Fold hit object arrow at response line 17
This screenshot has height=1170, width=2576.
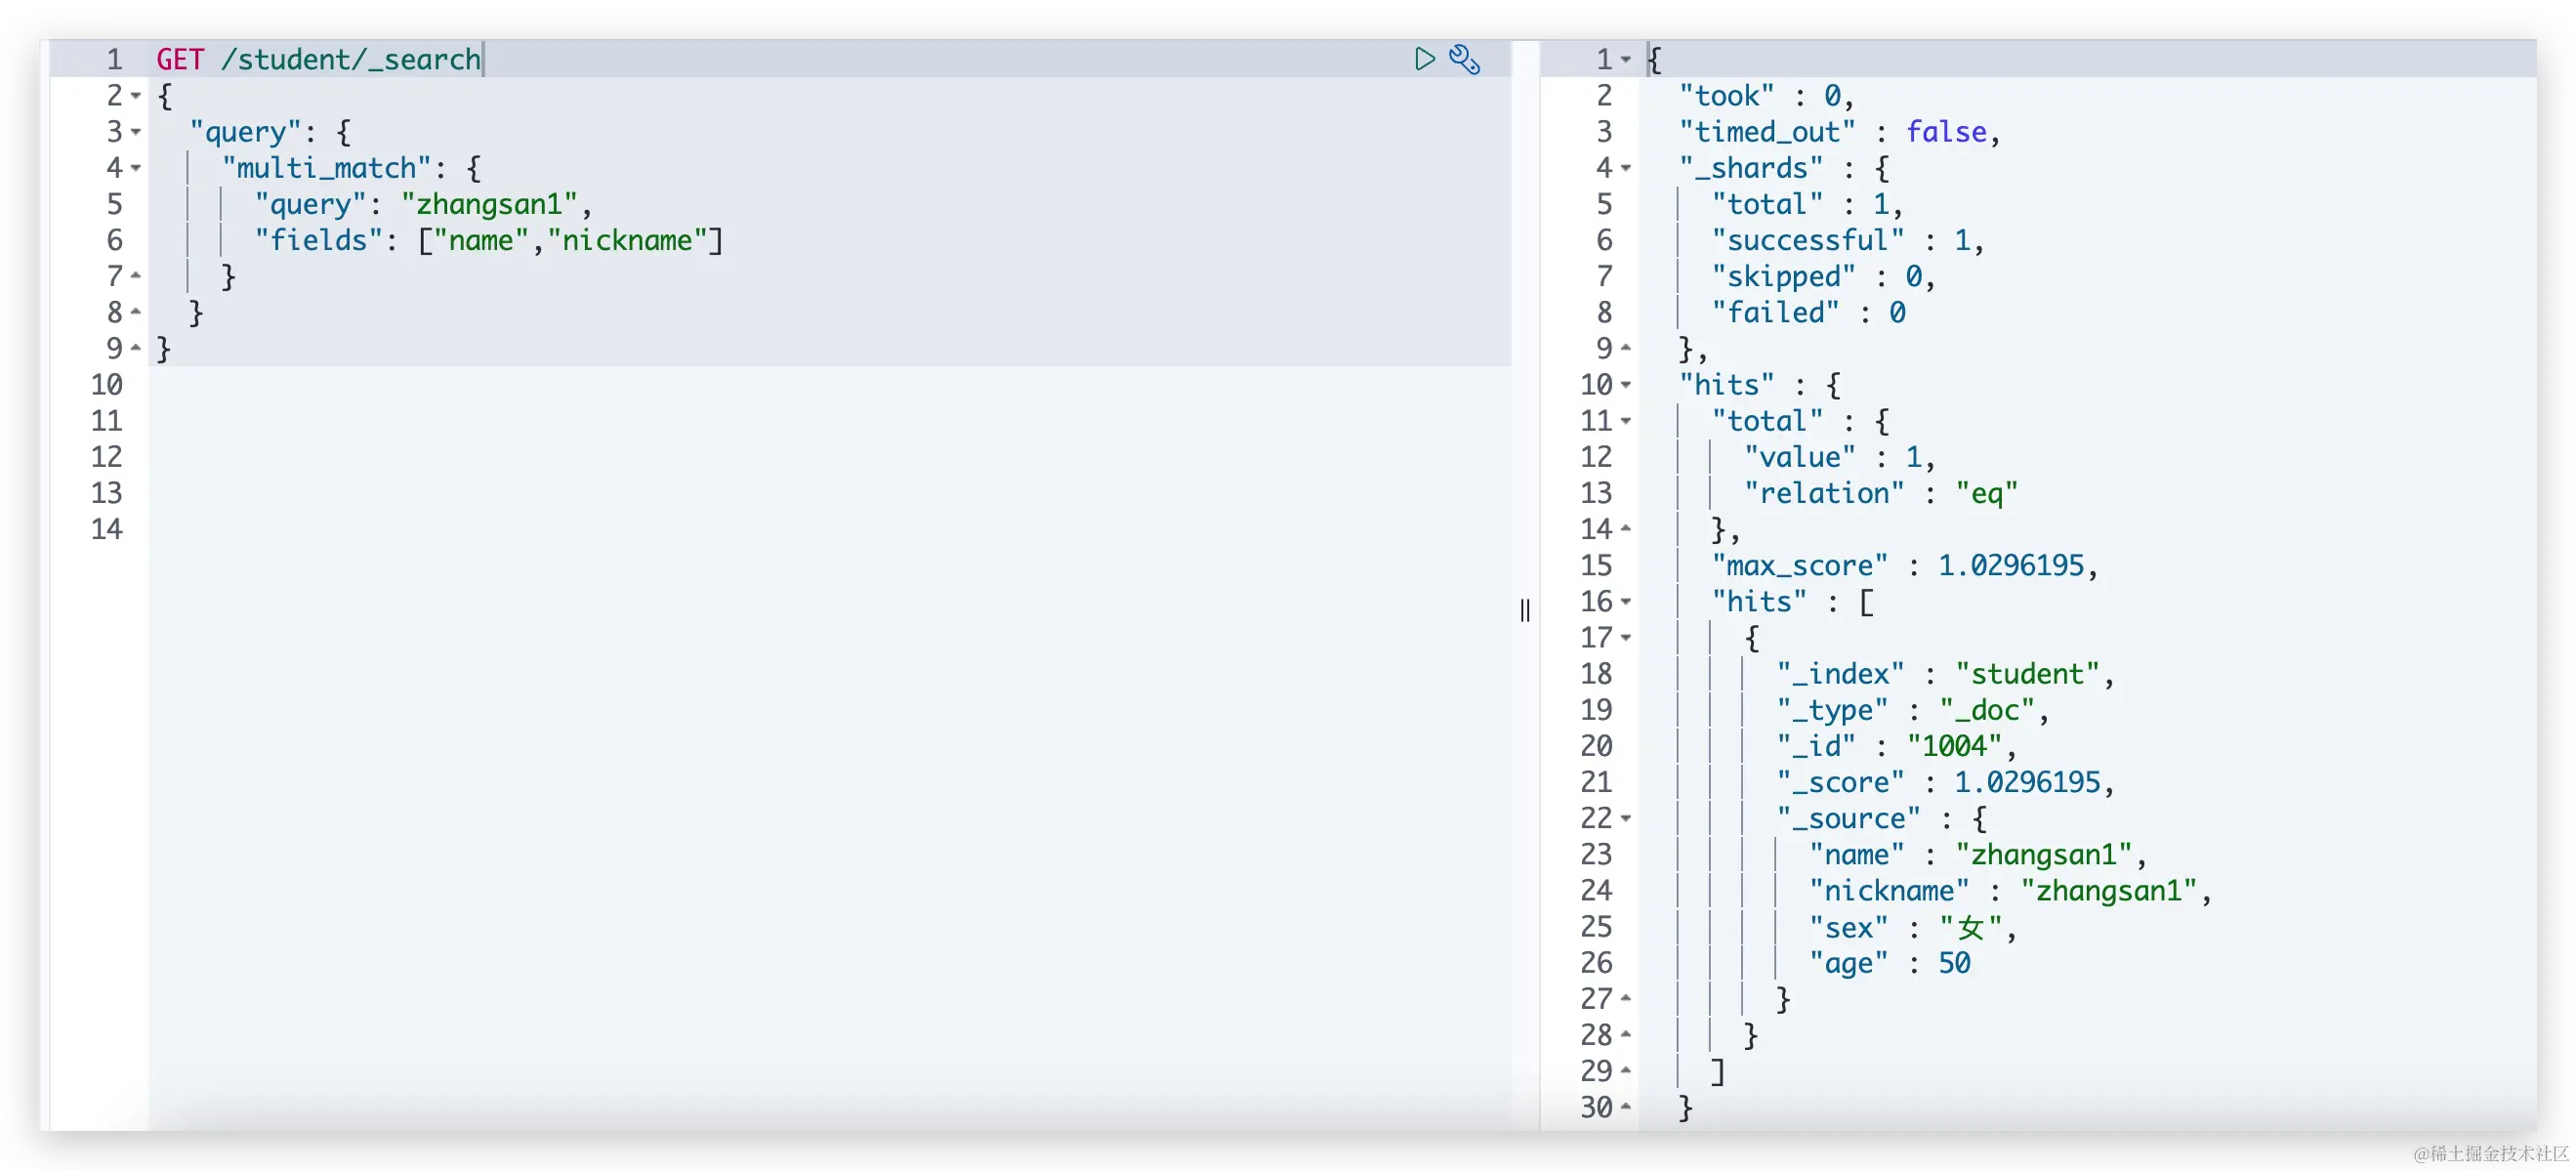1626,638
